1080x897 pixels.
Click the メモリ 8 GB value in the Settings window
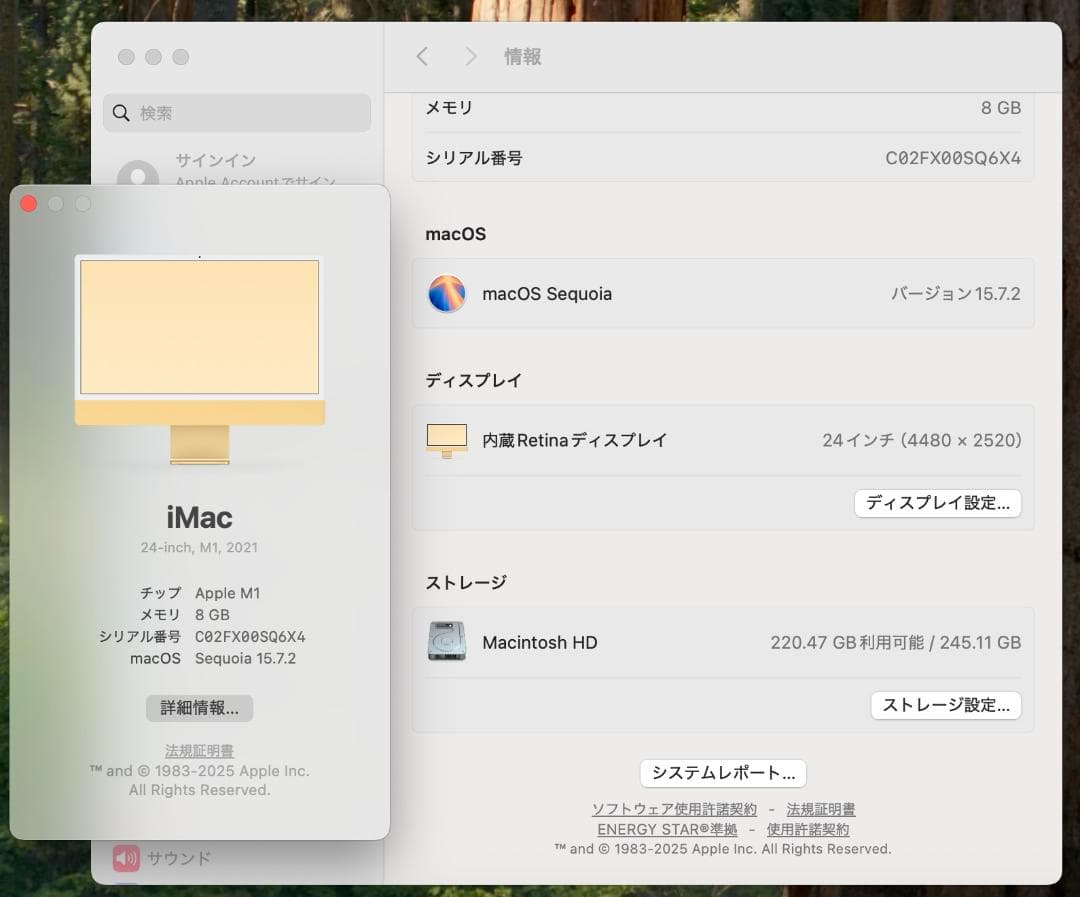[1001, 108]
